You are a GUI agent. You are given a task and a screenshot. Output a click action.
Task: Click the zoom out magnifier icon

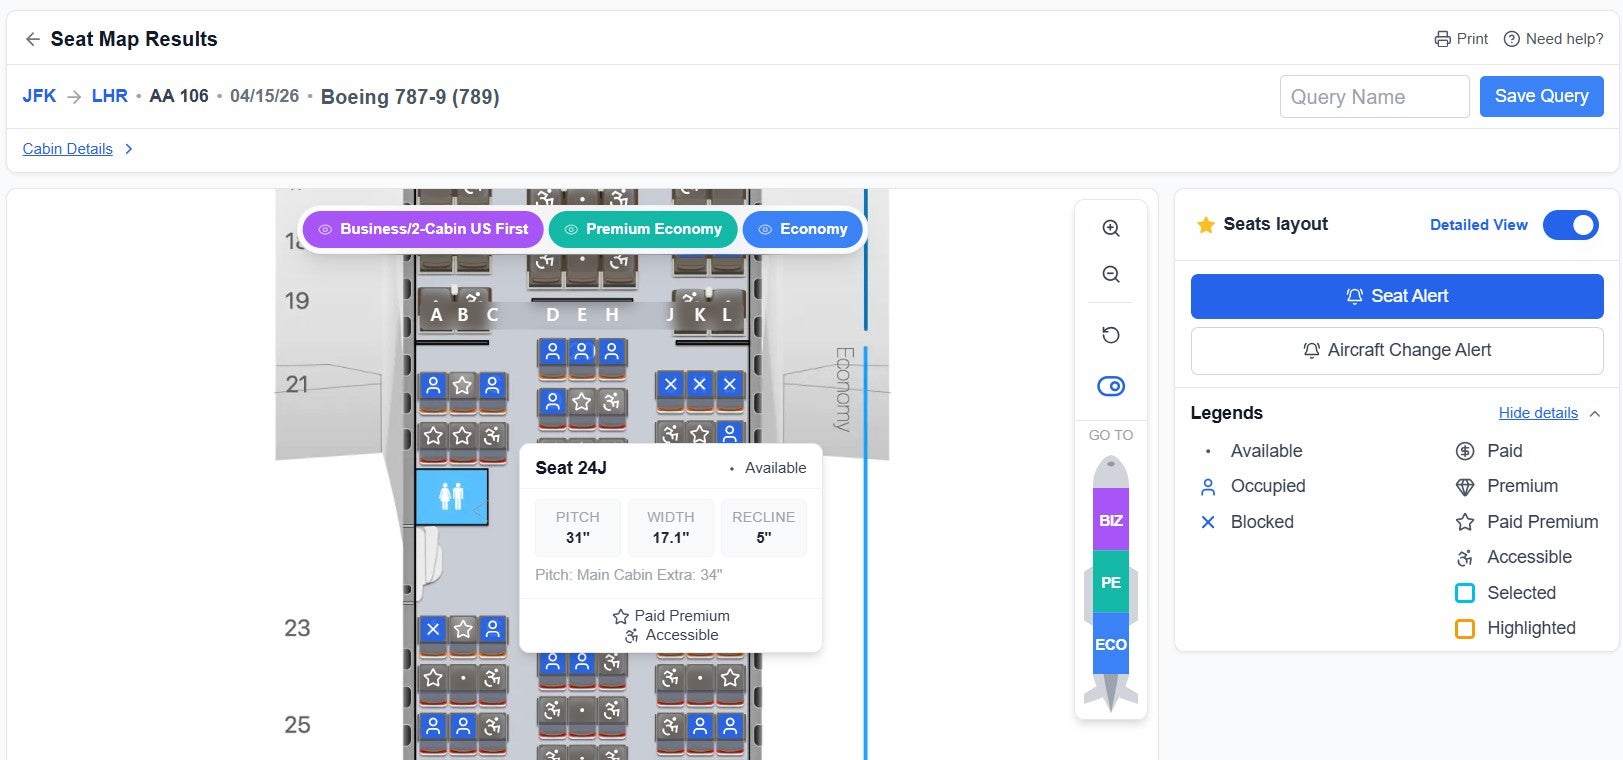click(1110, 275)
